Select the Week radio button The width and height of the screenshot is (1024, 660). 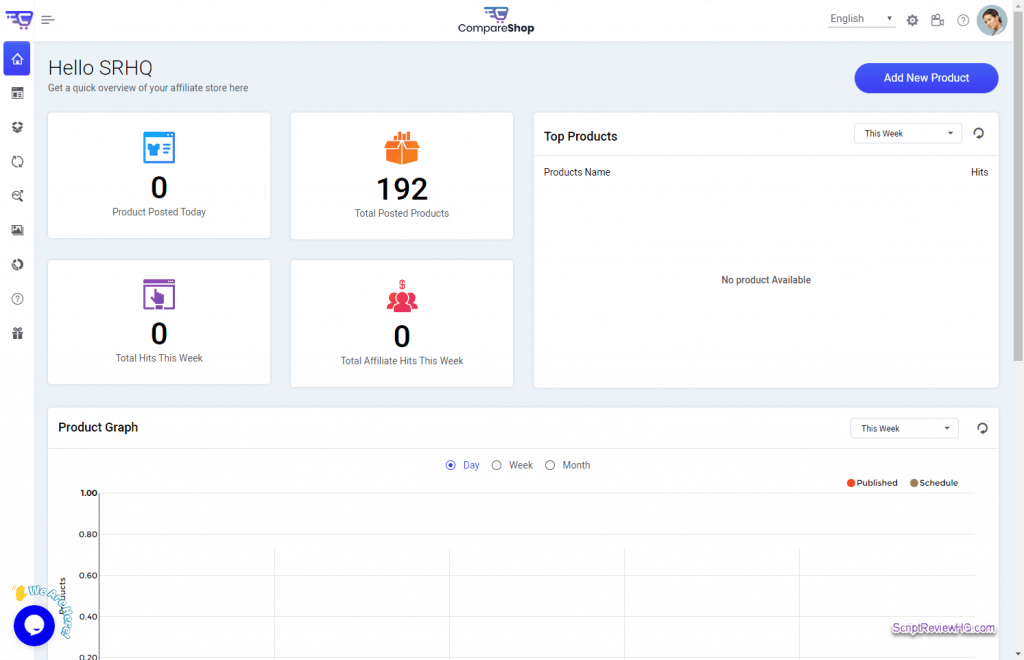pyautogui.click(x=496, y=465)
